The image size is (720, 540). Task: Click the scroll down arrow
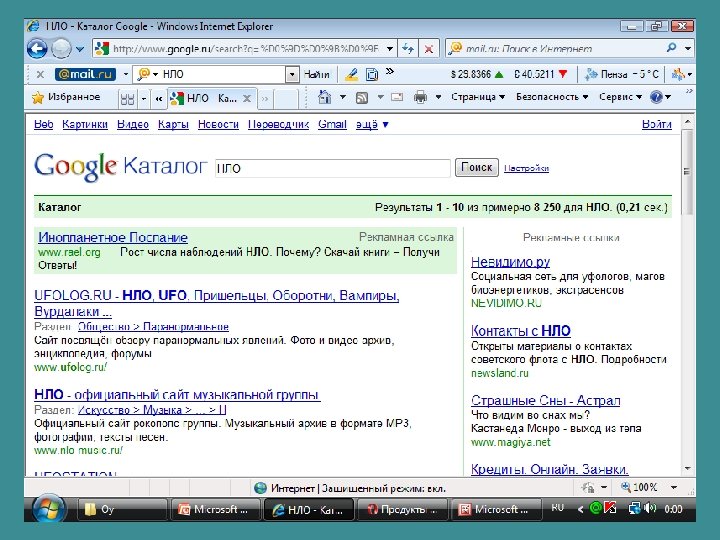[x=687, y=469]
